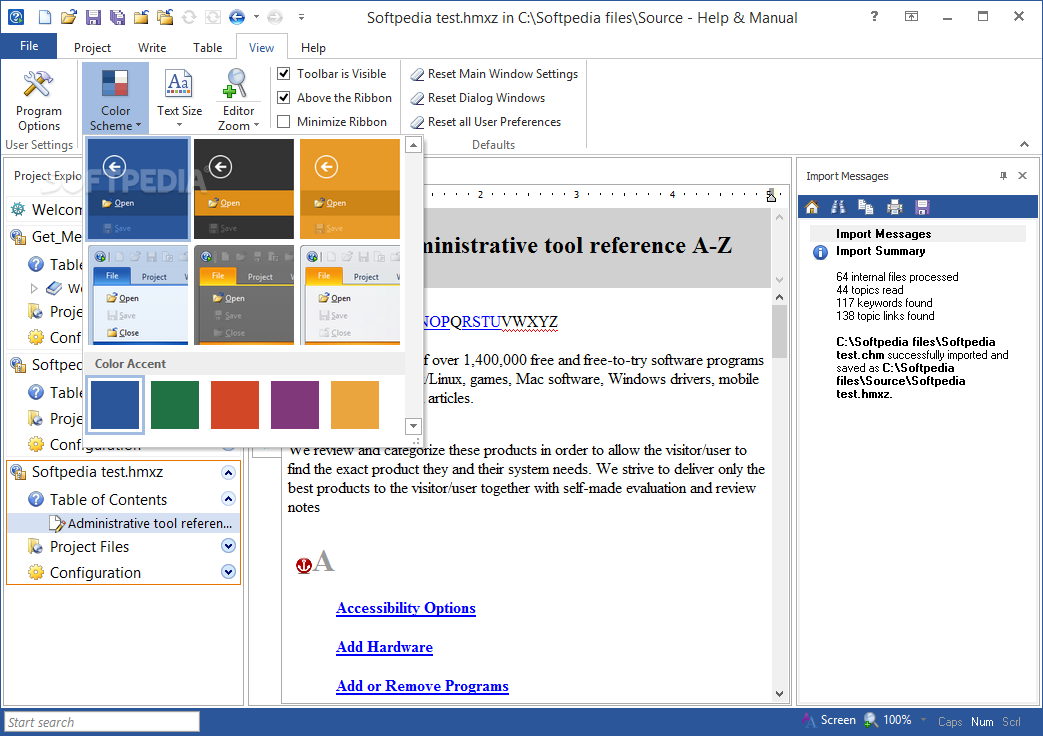Click Reset all User Preferences
The height and width of the screenshot is (736, 1043).
(x=486, y=122)
